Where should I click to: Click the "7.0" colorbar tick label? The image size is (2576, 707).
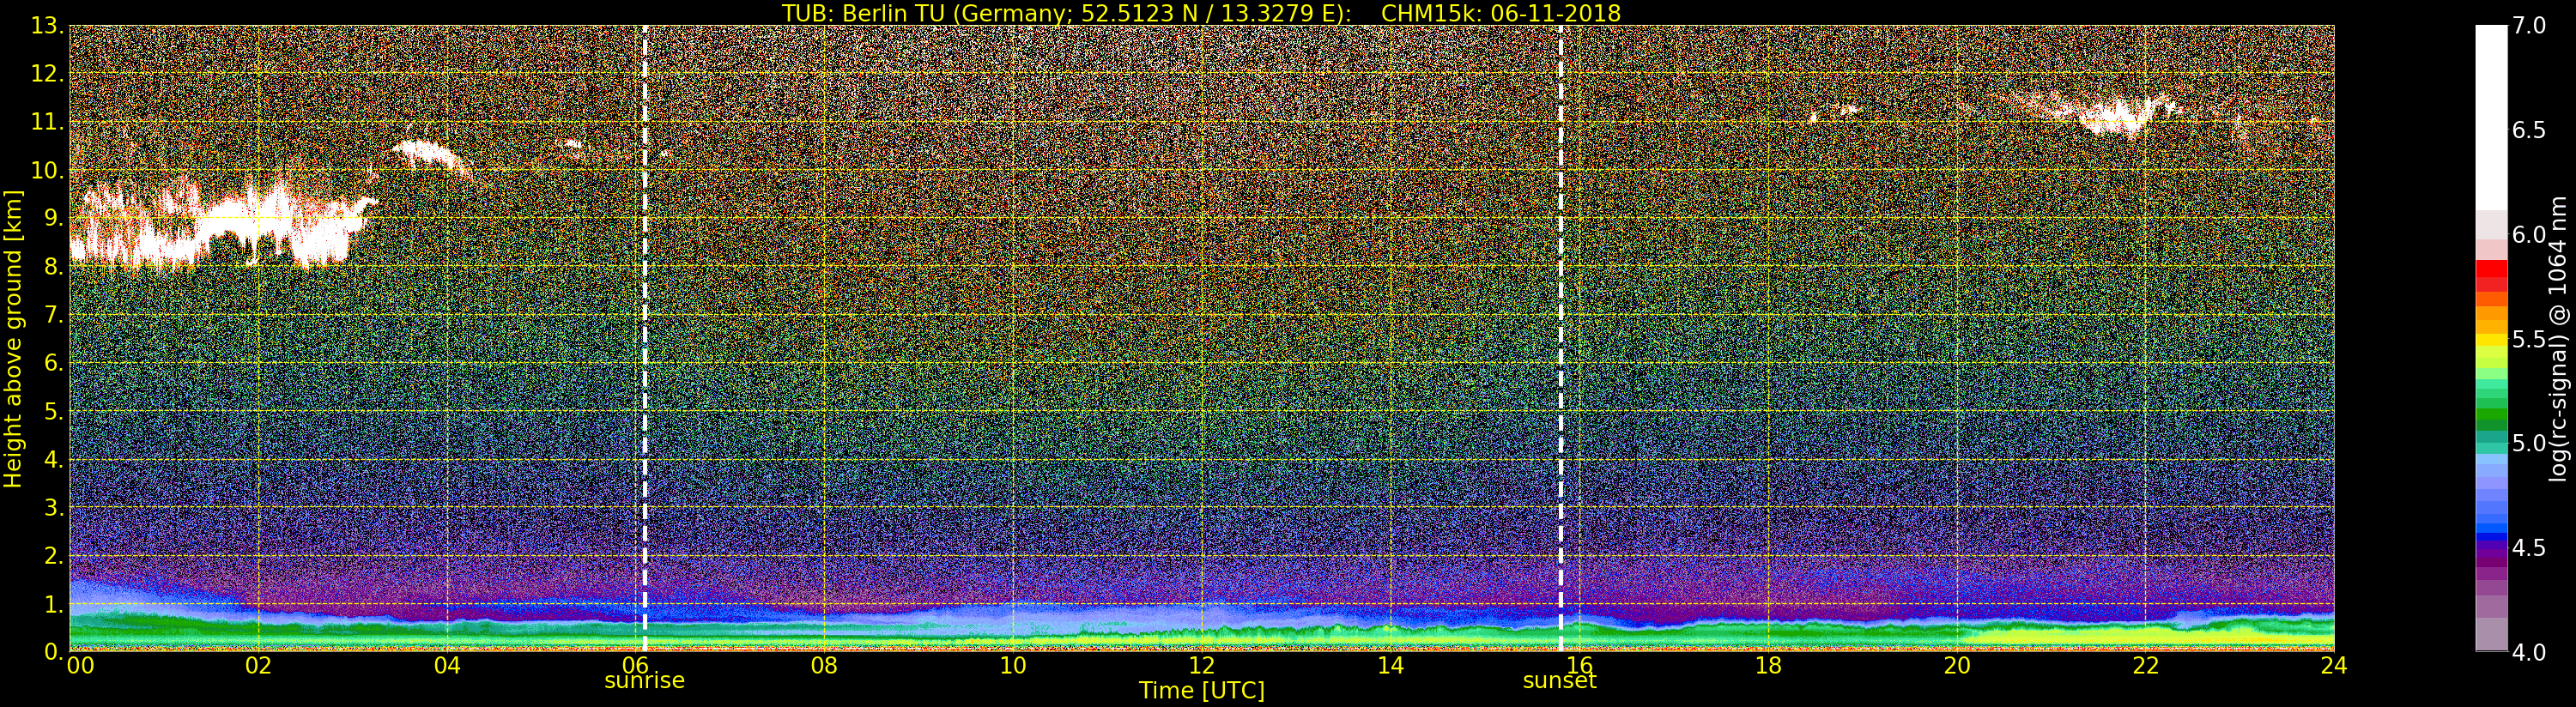[x=2529, y=26]
